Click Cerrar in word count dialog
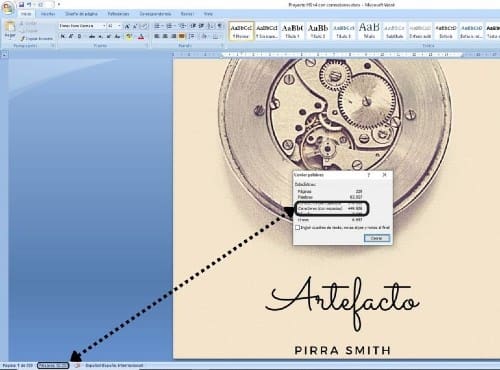The width and height of the screenshot is (500, 370). click(x=377, y=238)
